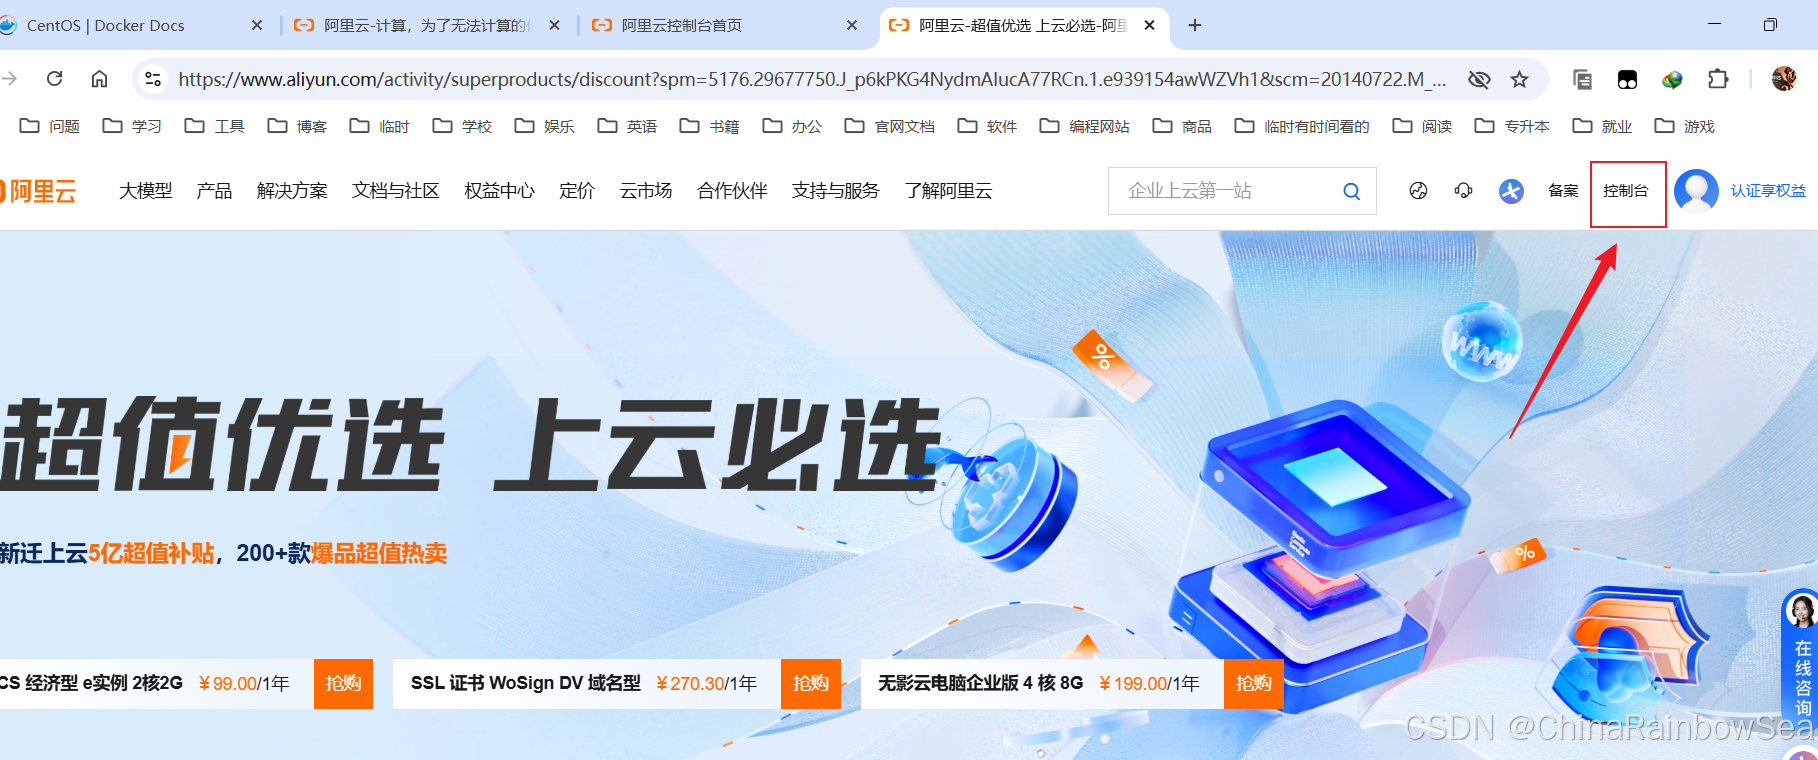The image size is (1818, 760).
Task: Open the 软件 bookmark folder
Action: 987,126
